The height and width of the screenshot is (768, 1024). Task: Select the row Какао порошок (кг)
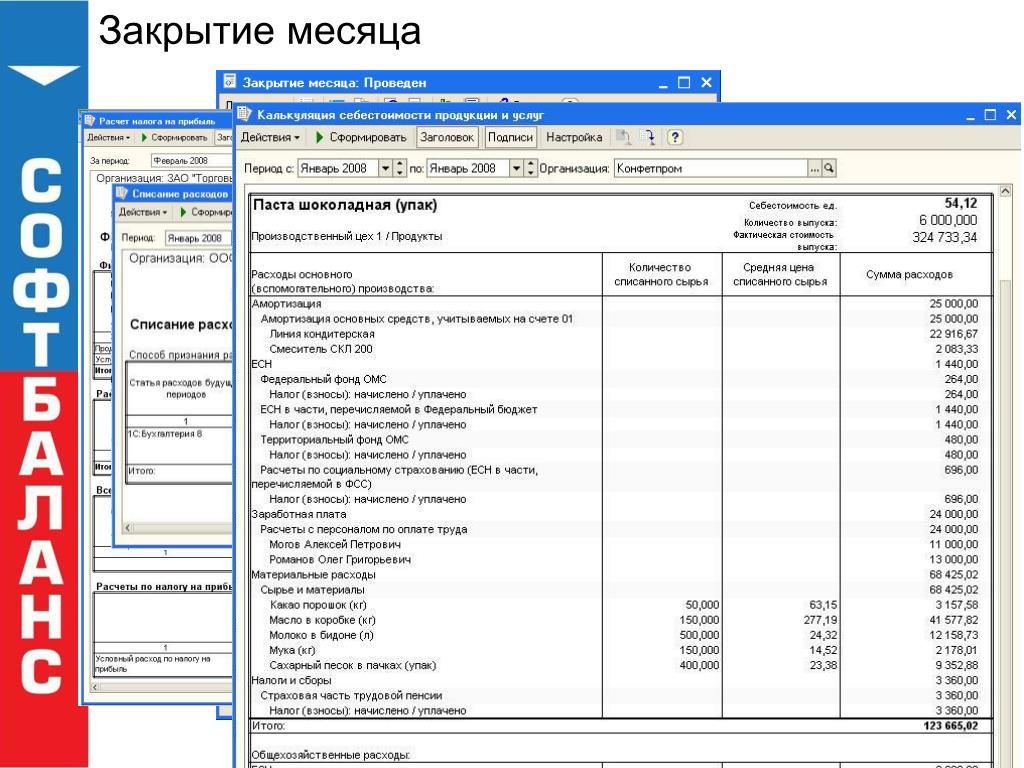point(621,605)
